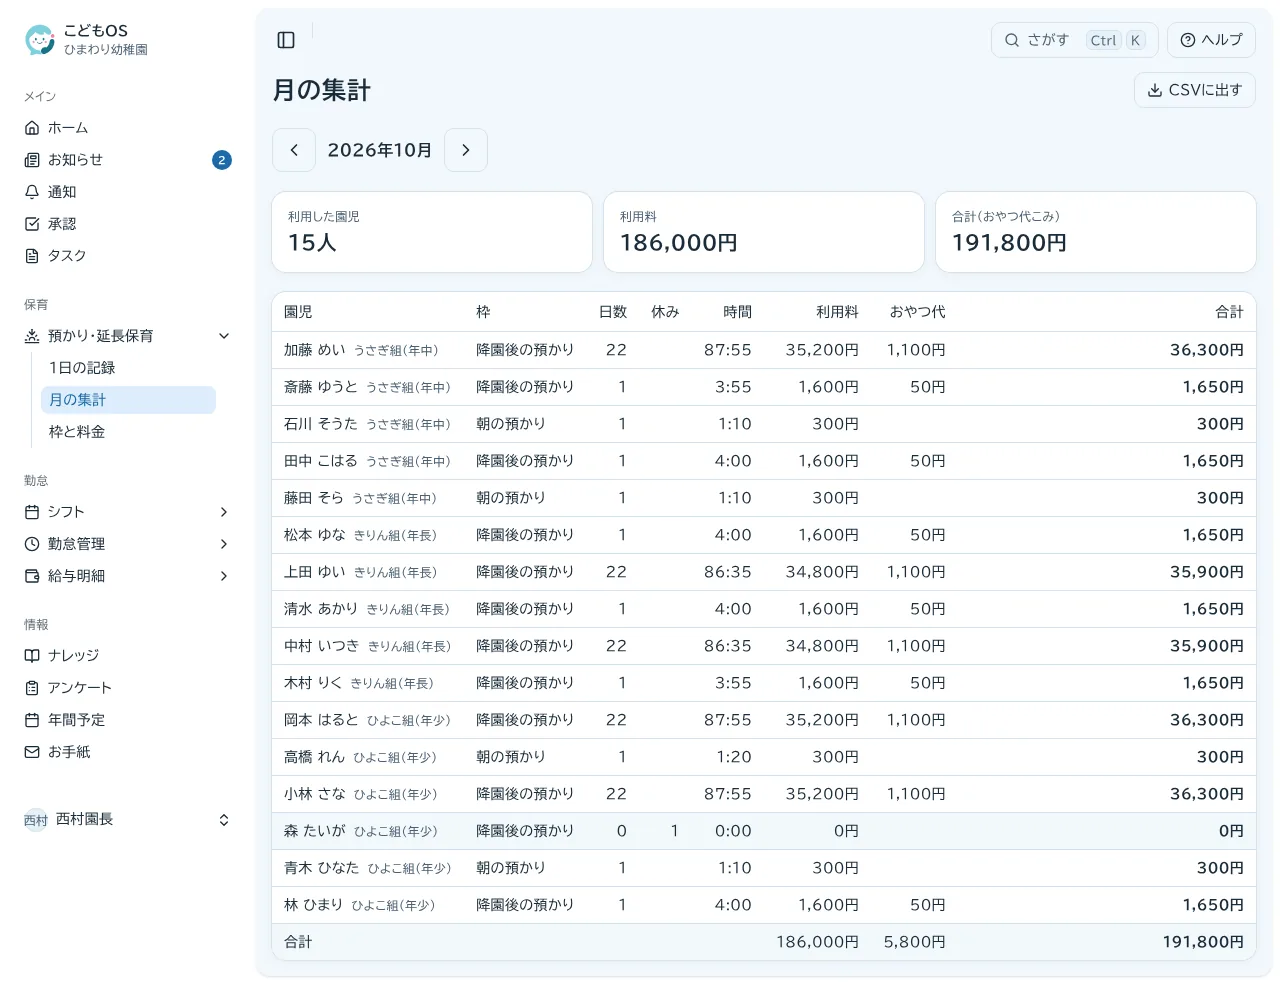Open ヘルプ
Screen dimensions: 1280x984
coord(1211,40)
